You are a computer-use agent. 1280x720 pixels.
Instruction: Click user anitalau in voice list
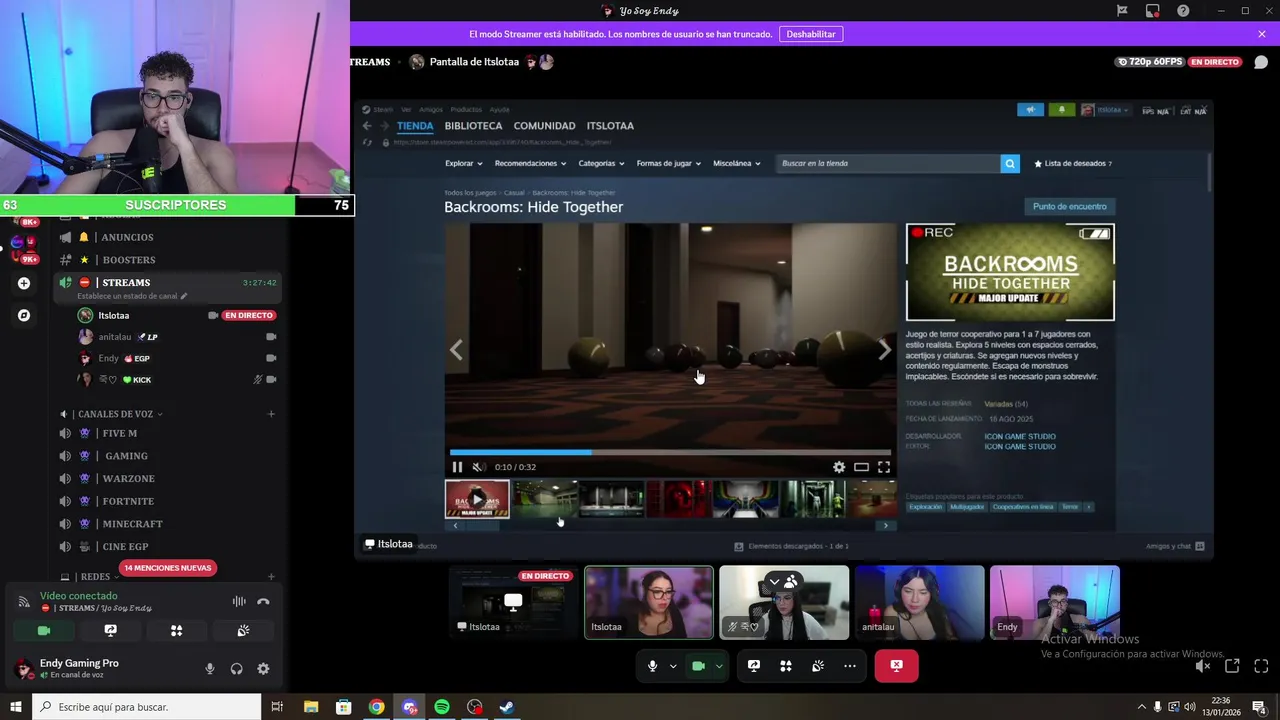(x=114, y=337)
